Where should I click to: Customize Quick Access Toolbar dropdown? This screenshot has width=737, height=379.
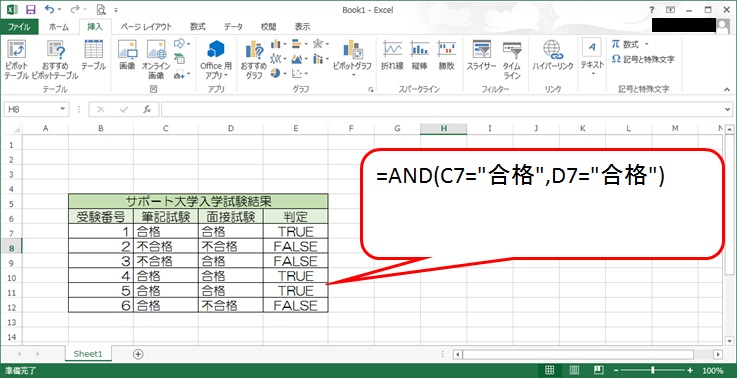(x=116, y=9)
